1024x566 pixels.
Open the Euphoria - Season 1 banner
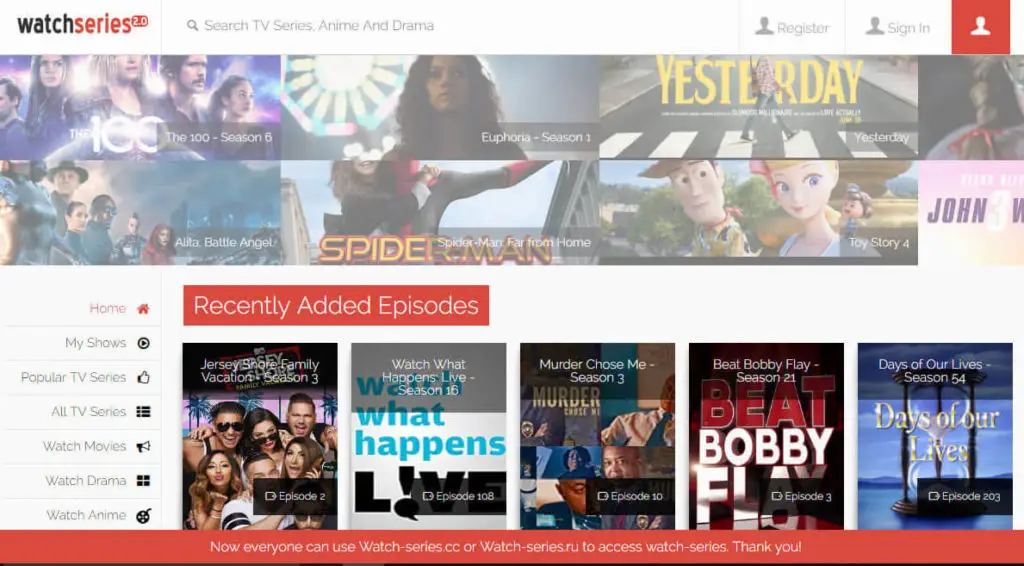[440, 107]
